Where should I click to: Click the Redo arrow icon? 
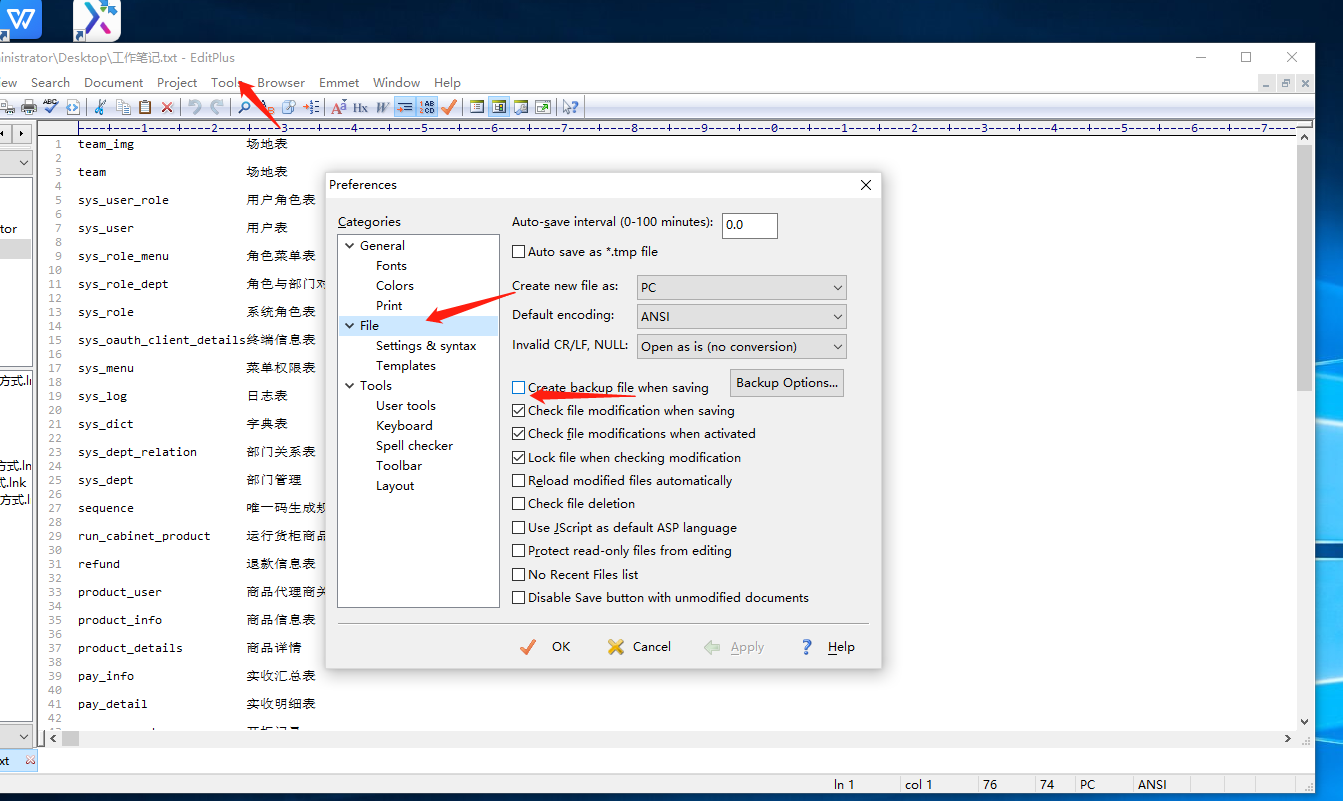click(x=217, y=107)
